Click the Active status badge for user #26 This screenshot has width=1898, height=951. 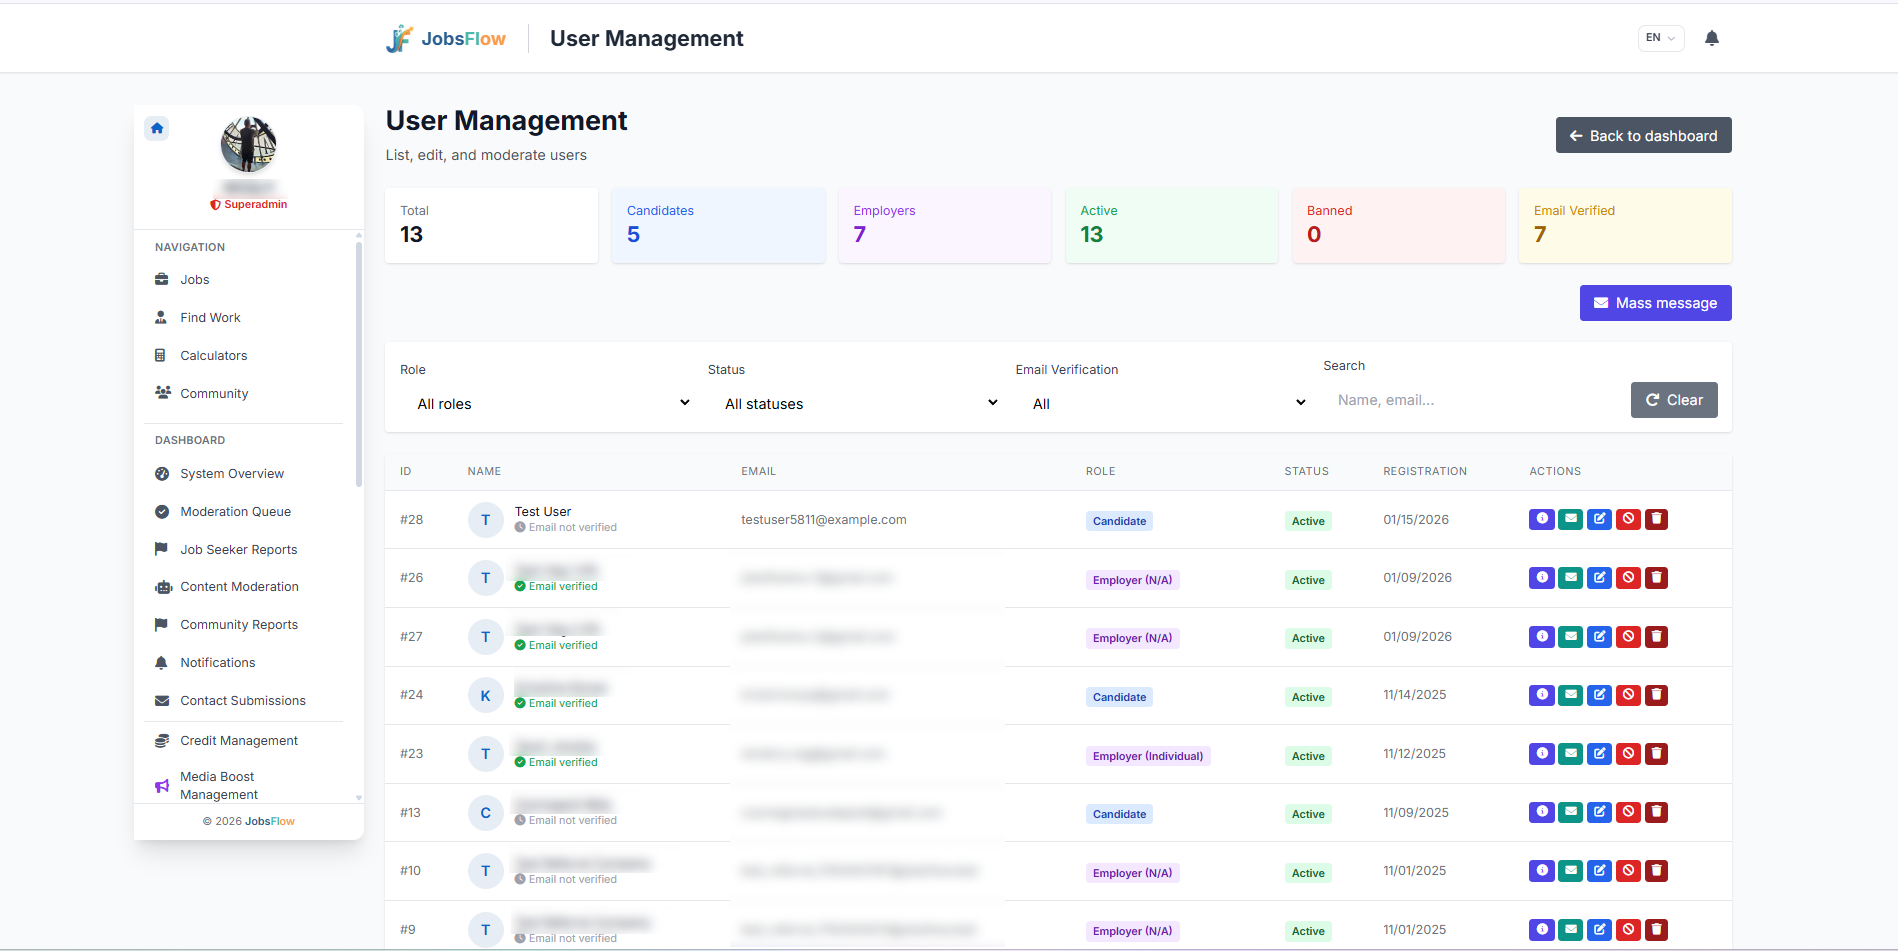(1307, 579)
